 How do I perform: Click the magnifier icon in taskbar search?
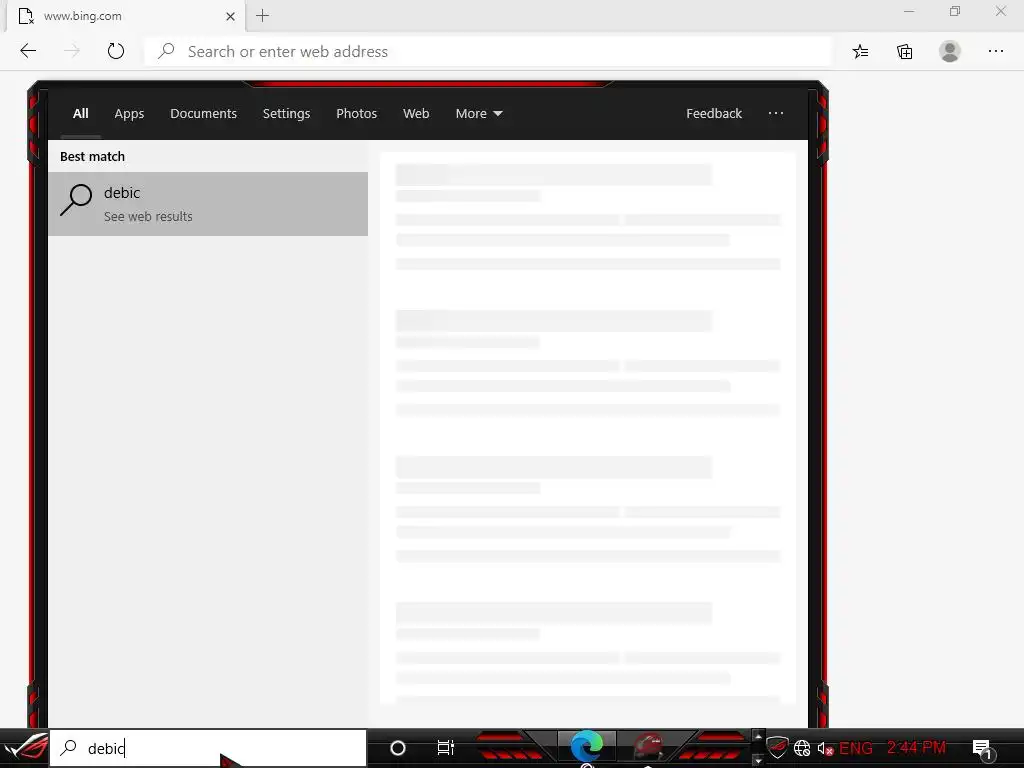pos(69,748)
